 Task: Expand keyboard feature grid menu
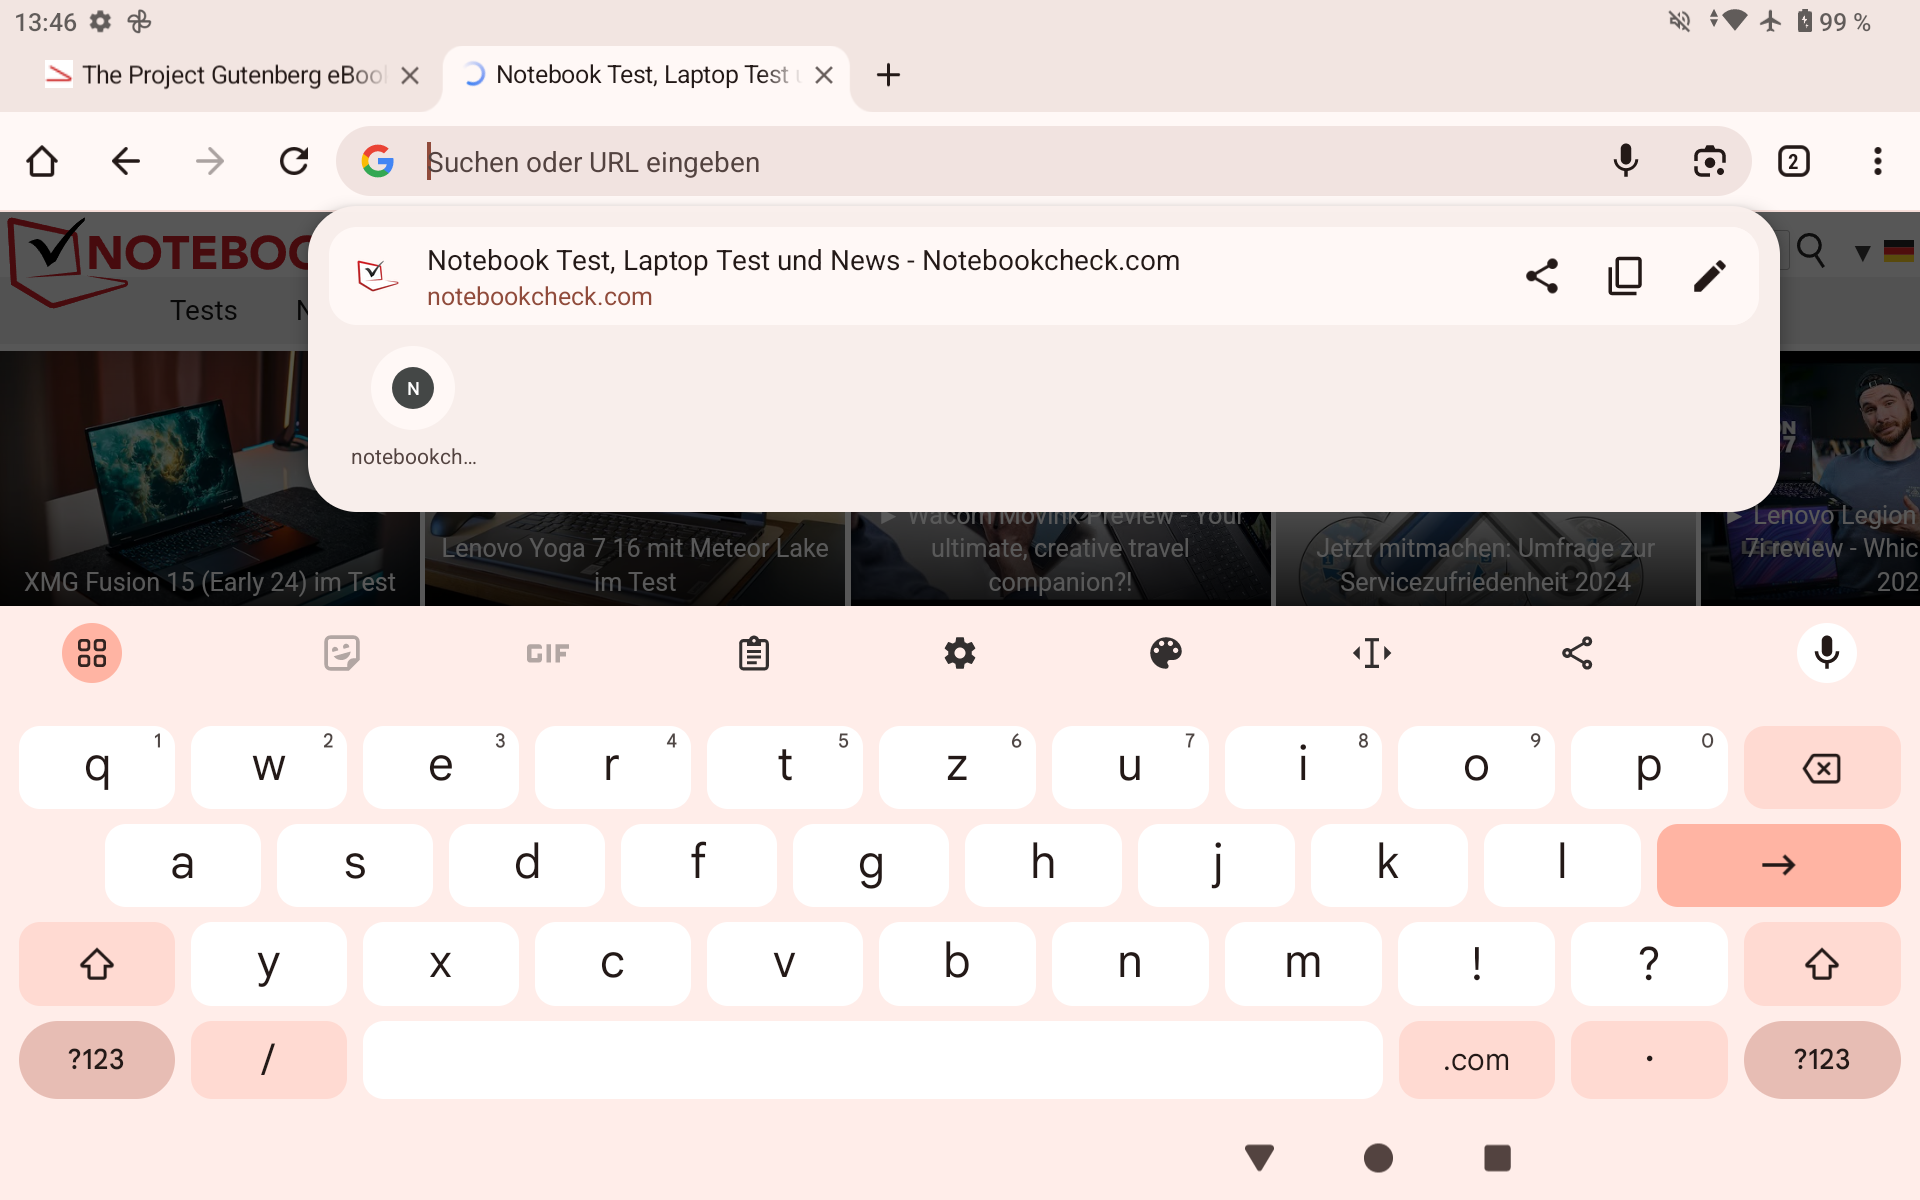(x=92, y=653)
